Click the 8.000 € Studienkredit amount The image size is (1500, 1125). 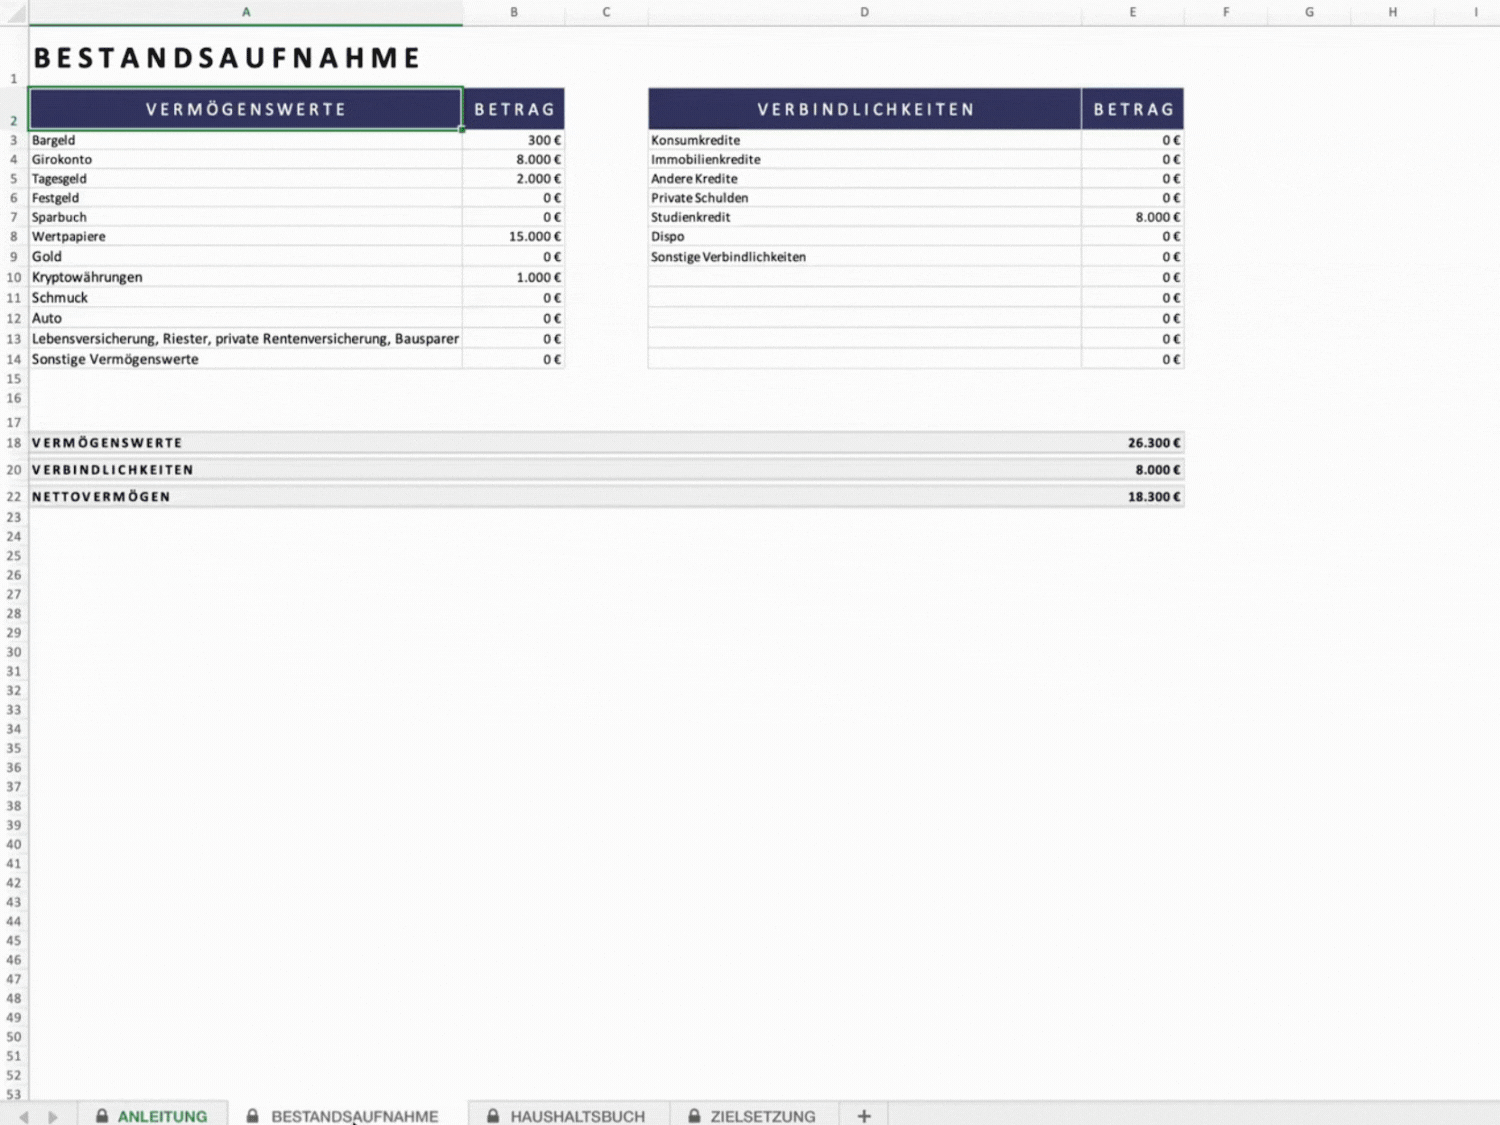pos(1133,217)
